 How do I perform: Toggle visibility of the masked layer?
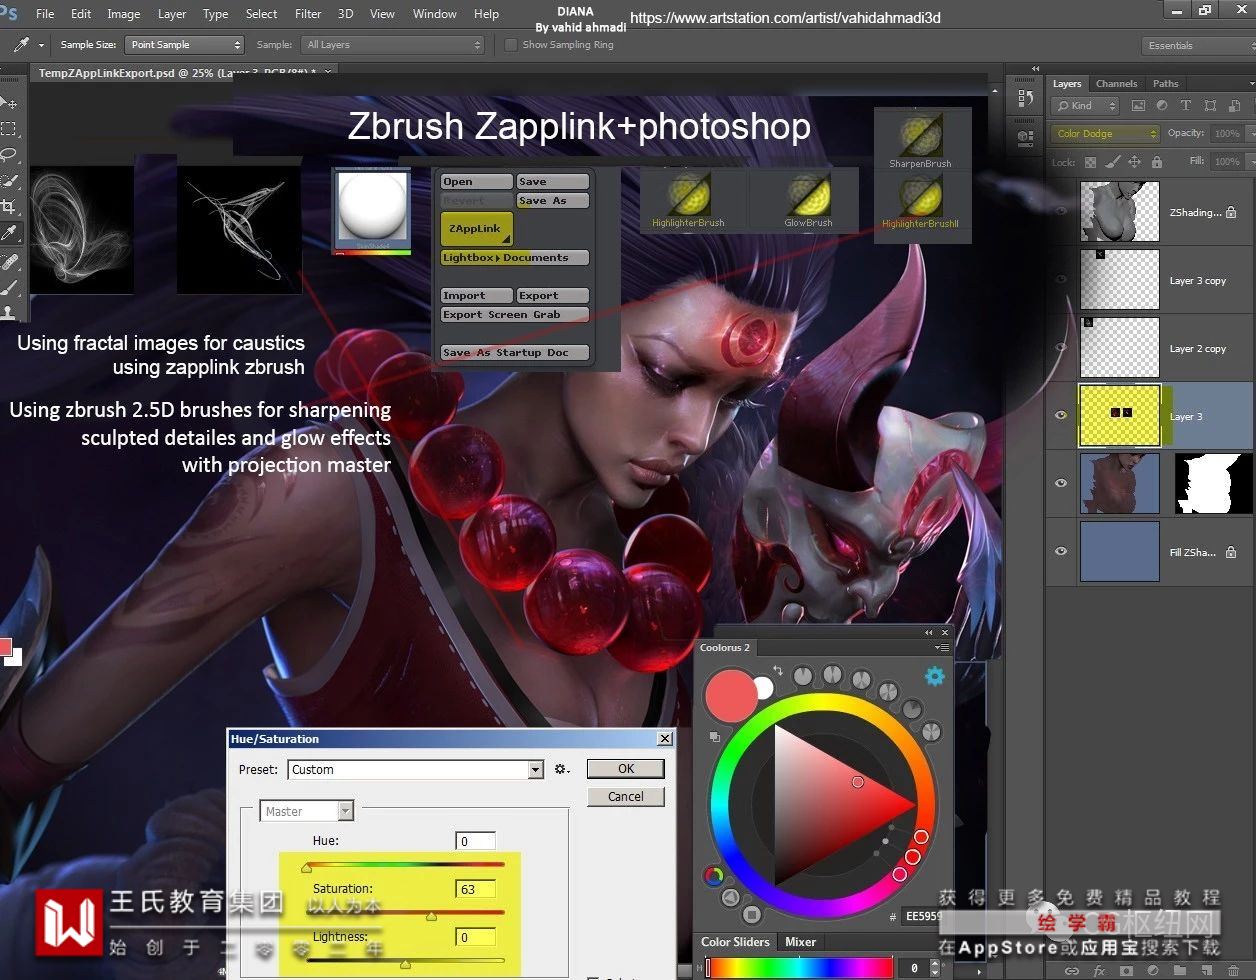[x=1061, y=483]
